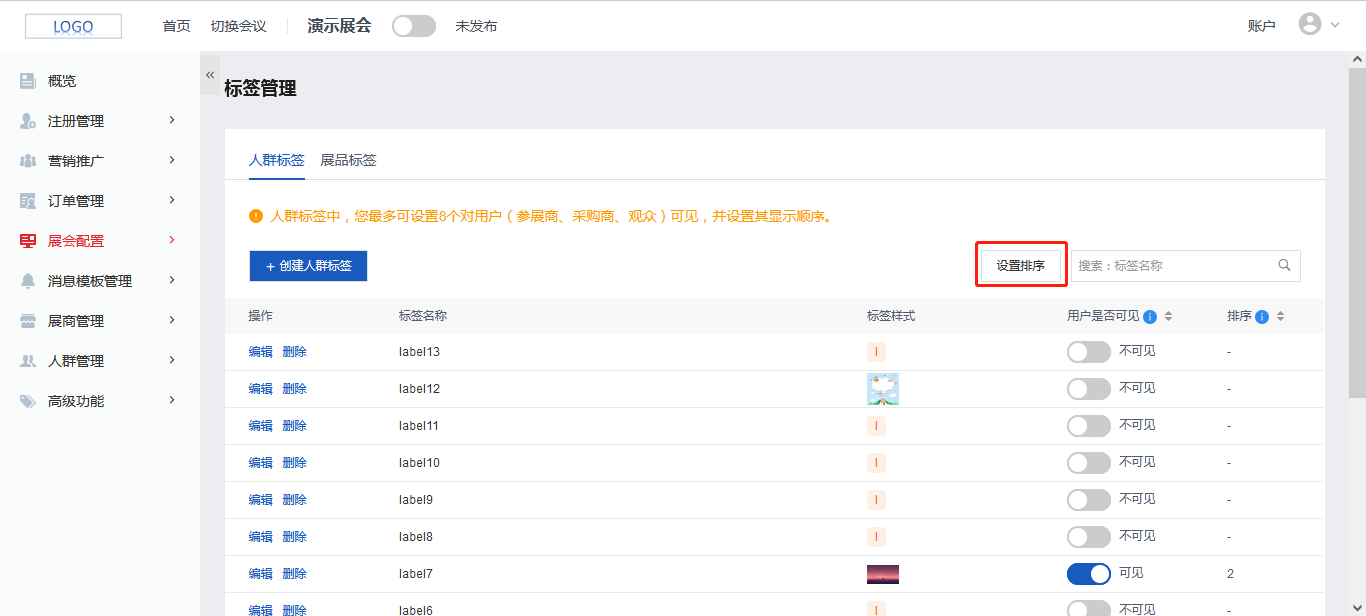Go to 首页 in top navigation
The width and height of the screenshot is (1366, 616).
[x=176, y=26]
